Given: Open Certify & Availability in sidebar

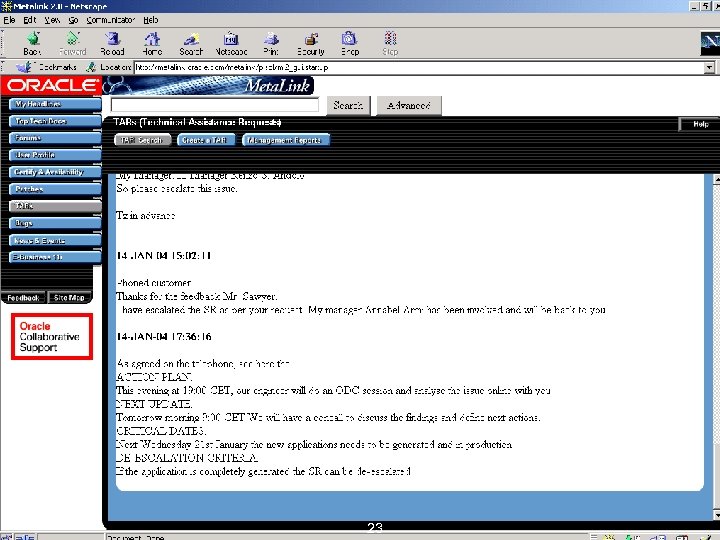Looking at the screenshot, I should point(55,172).
